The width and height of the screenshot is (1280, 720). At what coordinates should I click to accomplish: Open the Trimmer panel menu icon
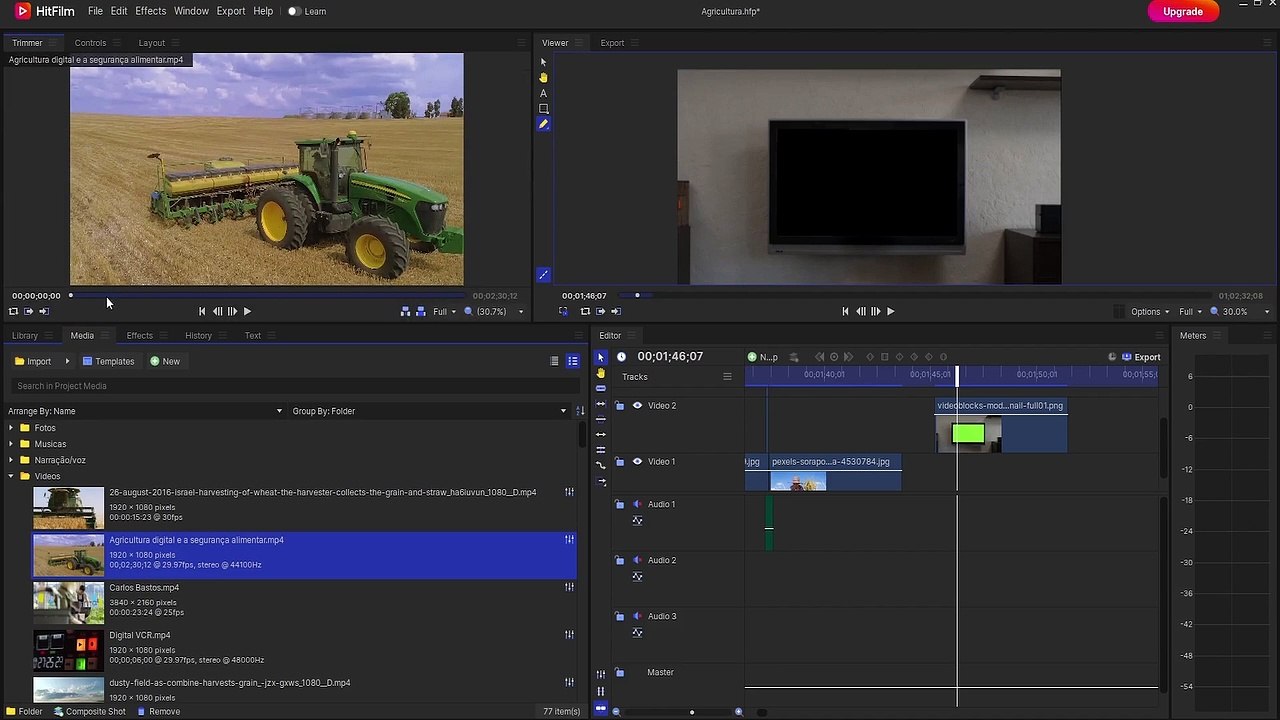tap(55, 43)
